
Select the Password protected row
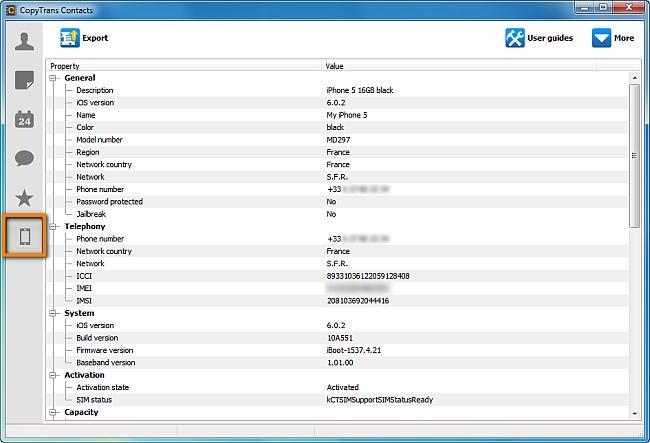[x=338, y=202]
